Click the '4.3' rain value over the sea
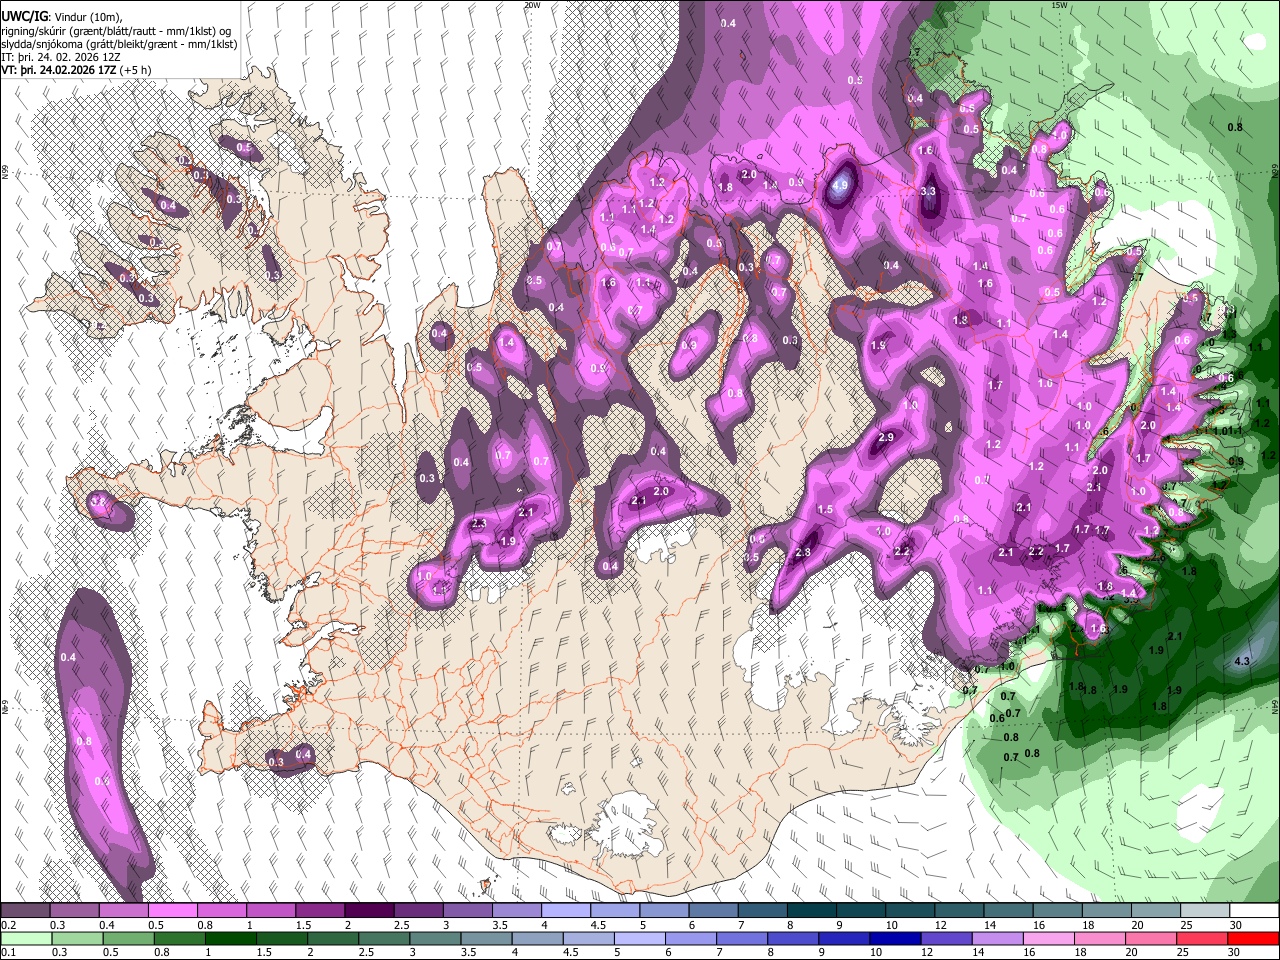1280x960 pixels. coord(1242,661)
